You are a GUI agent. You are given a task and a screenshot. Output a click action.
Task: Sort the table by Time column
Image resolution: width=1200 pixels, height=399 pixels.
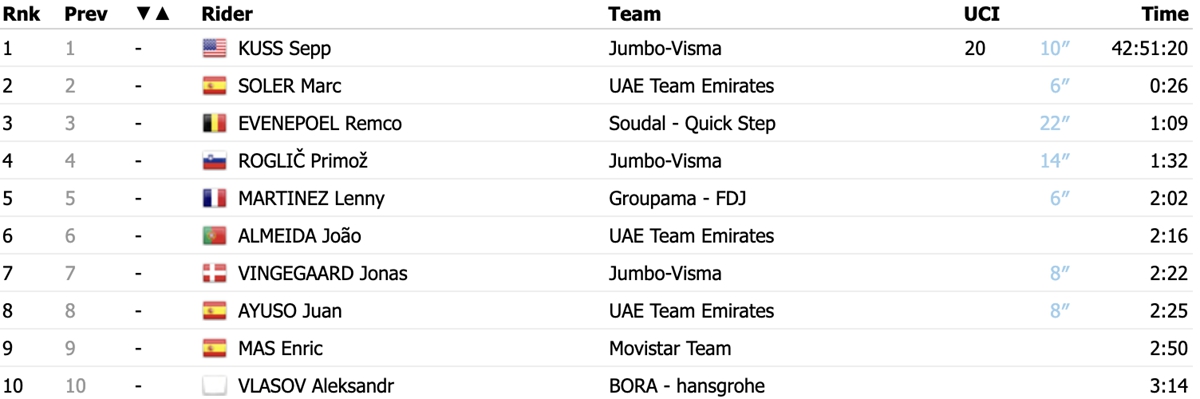click(1165, 14)
